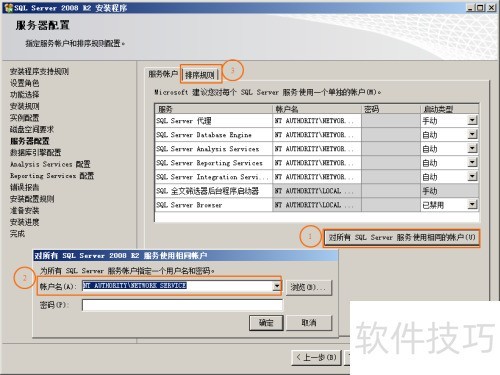Click the 浏览(B)... button

pyautogui.click(x=309, y=287)
